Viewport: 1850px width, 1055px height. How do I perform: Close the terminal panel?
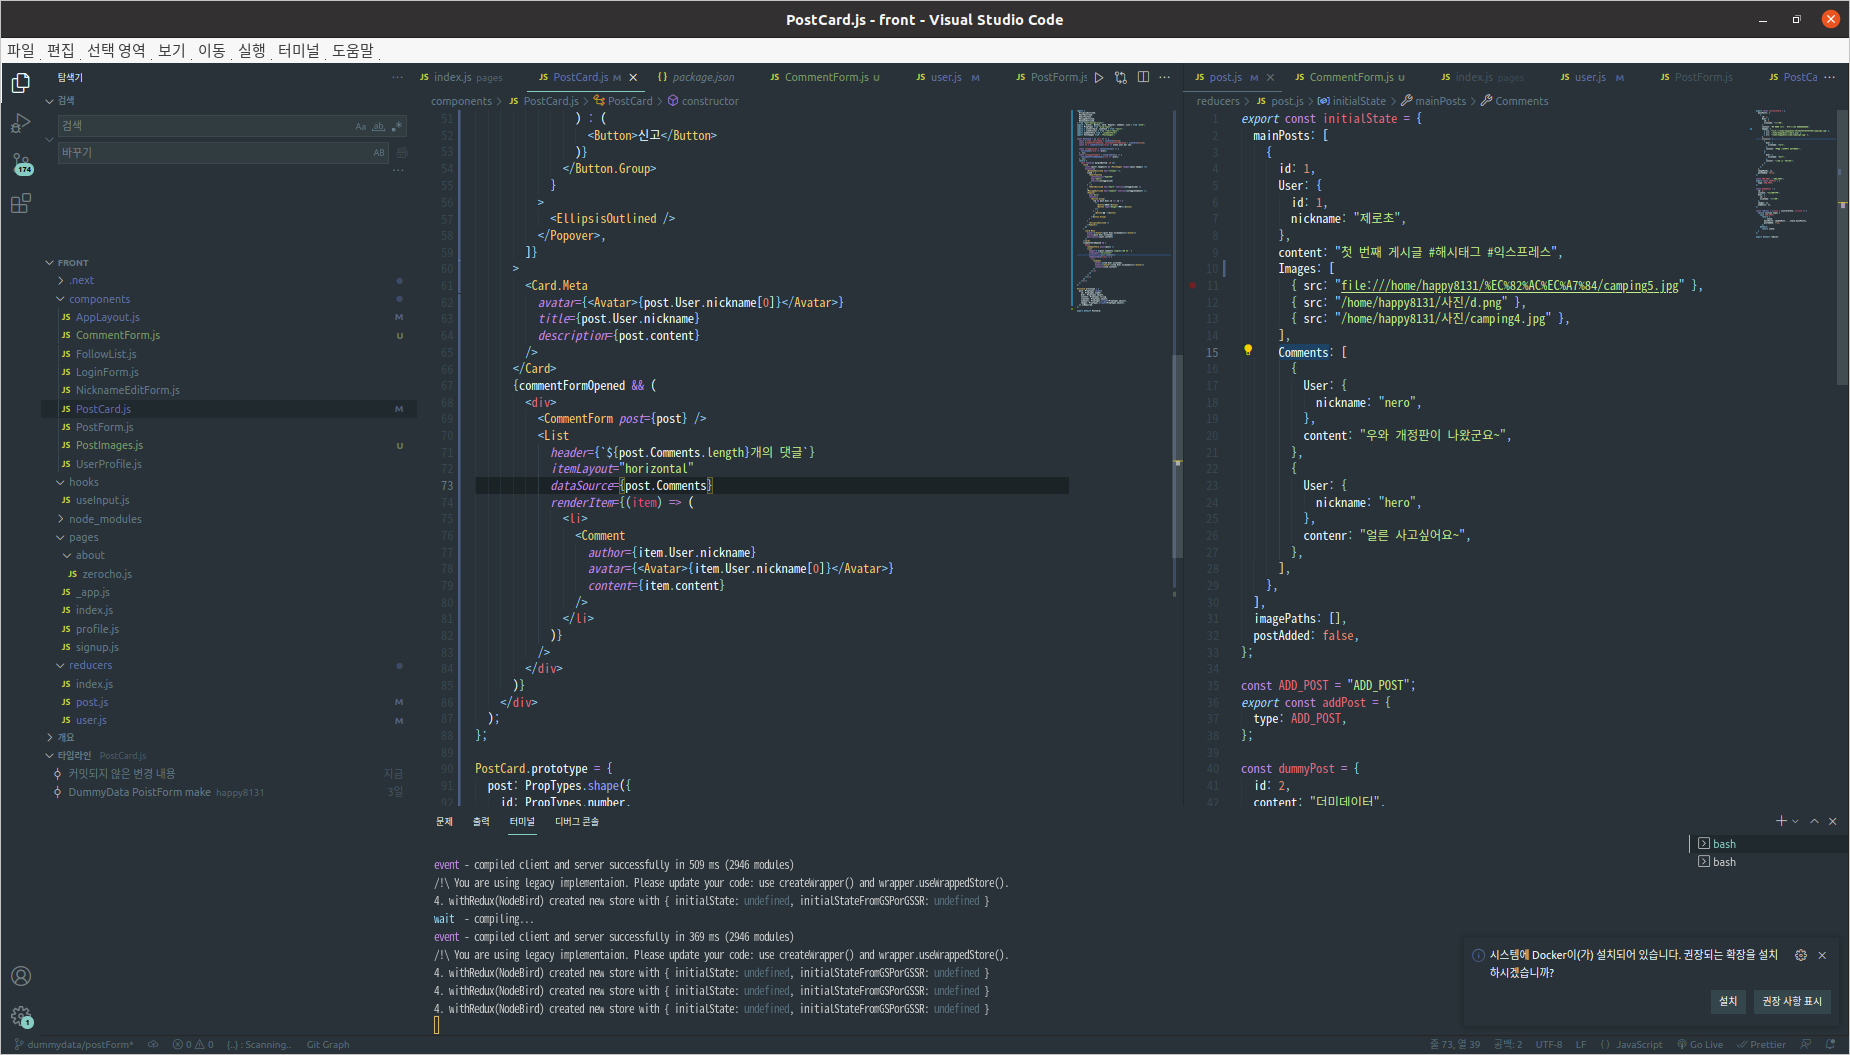pyautogui.click(x=1833, y=821)
